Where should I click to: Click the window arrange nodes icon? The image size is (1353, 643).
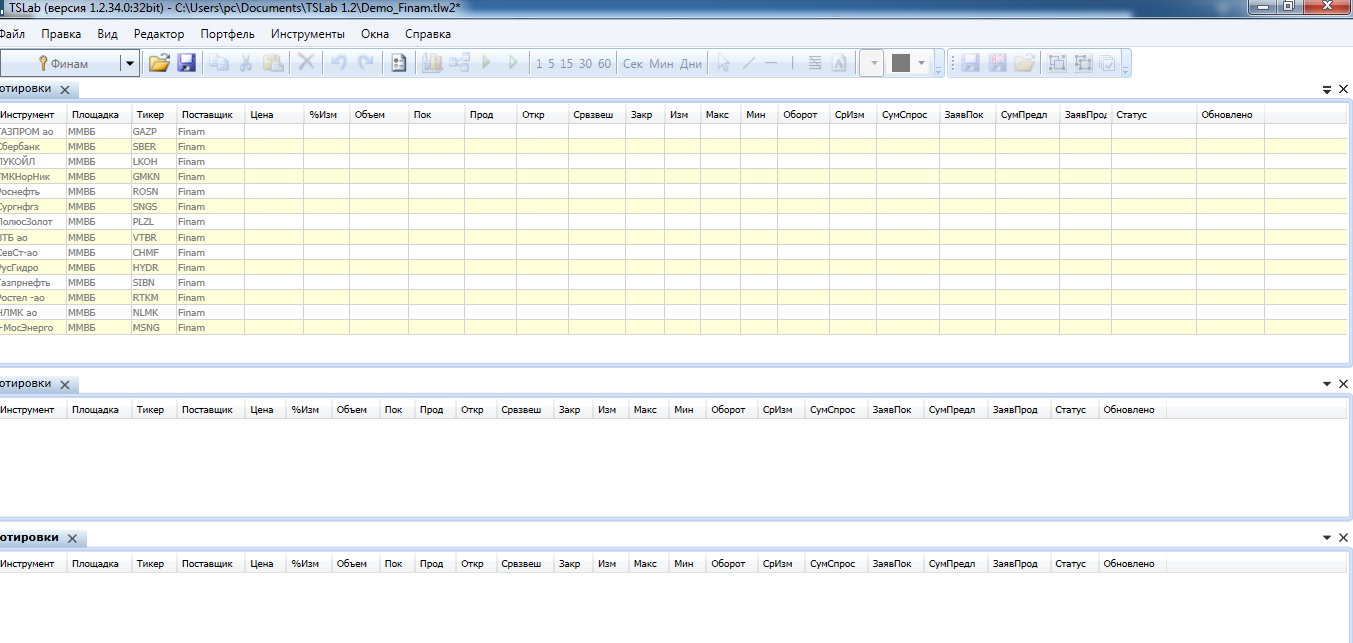pos(1082,63)
